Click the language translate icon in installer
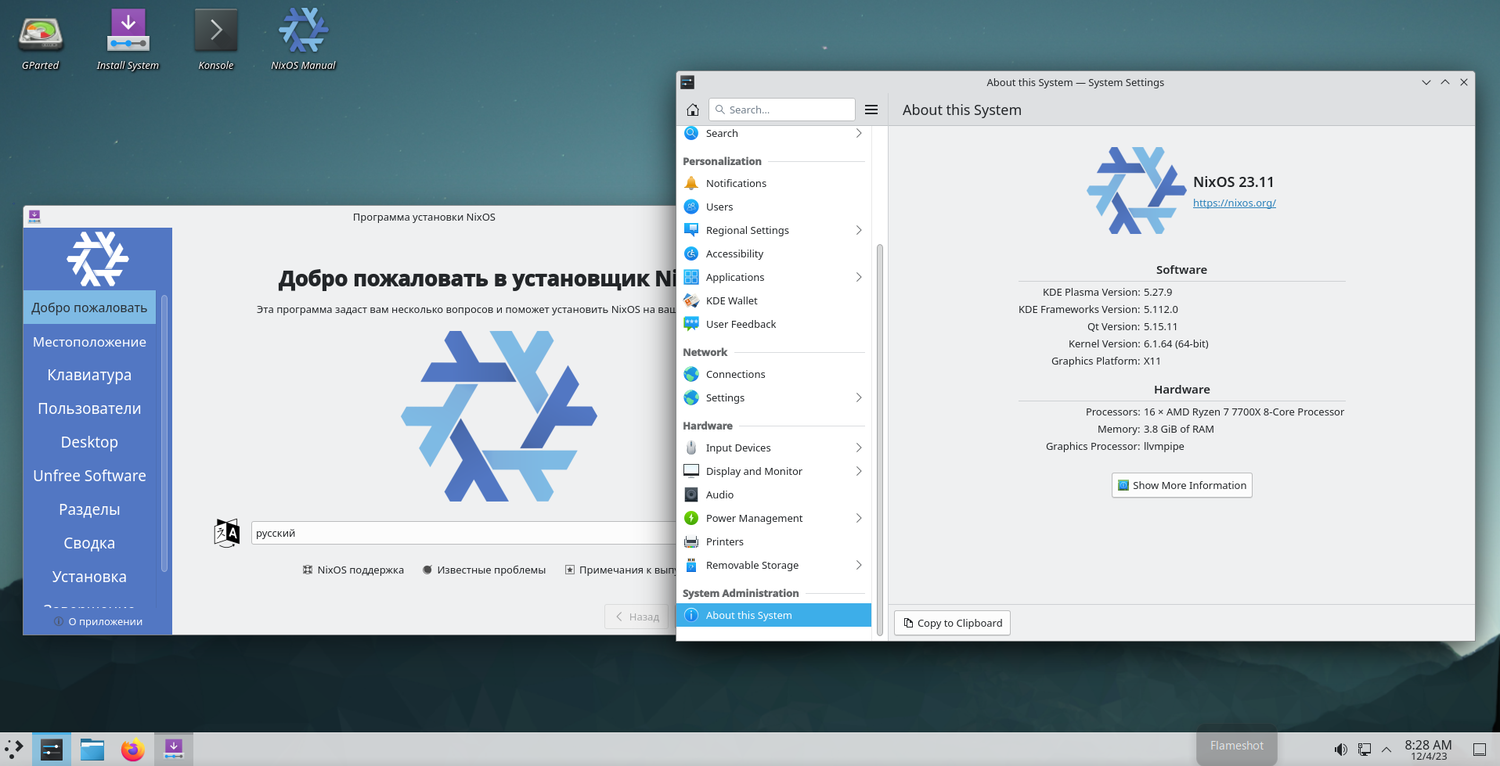This screenshot has height=766, width=1500. tap(228, 533)
